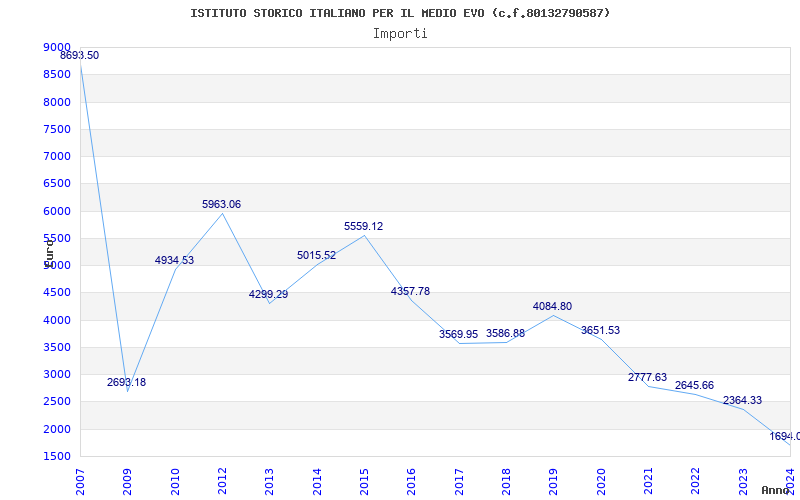The image size is (800, 500).
Task: Click the 2013 x-axis year label
Action: 269,481
